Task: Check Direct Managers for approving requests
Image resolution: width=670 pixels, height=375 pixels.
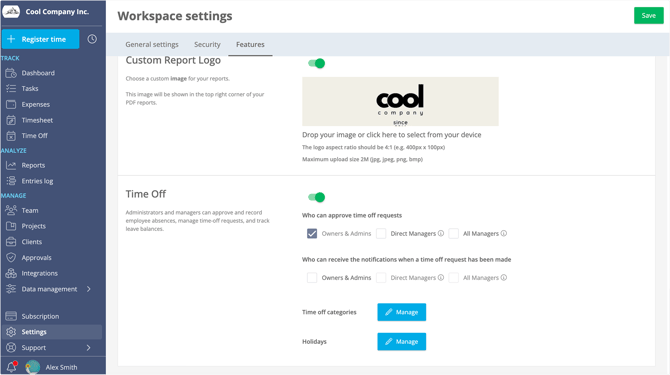Action: (381, 234)
